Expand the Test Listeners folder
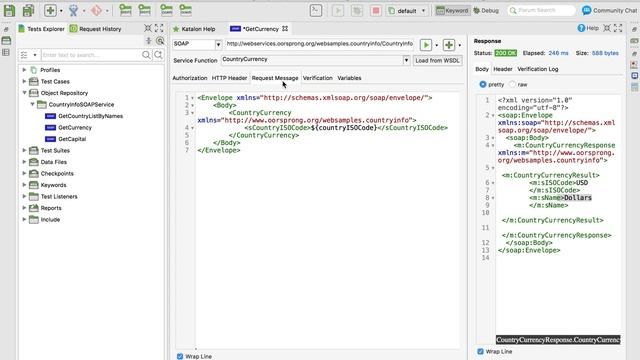The image size is (640, 360). pos(24,196)
